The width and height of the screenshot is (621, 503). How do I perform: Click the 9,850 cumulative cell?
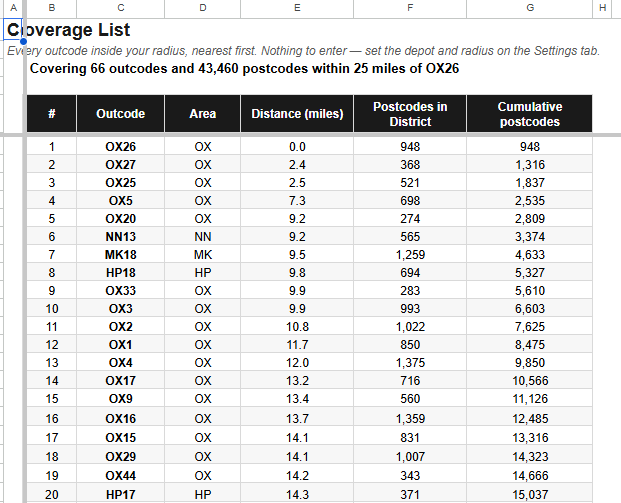pyautogui.click(x=530, y=363)
